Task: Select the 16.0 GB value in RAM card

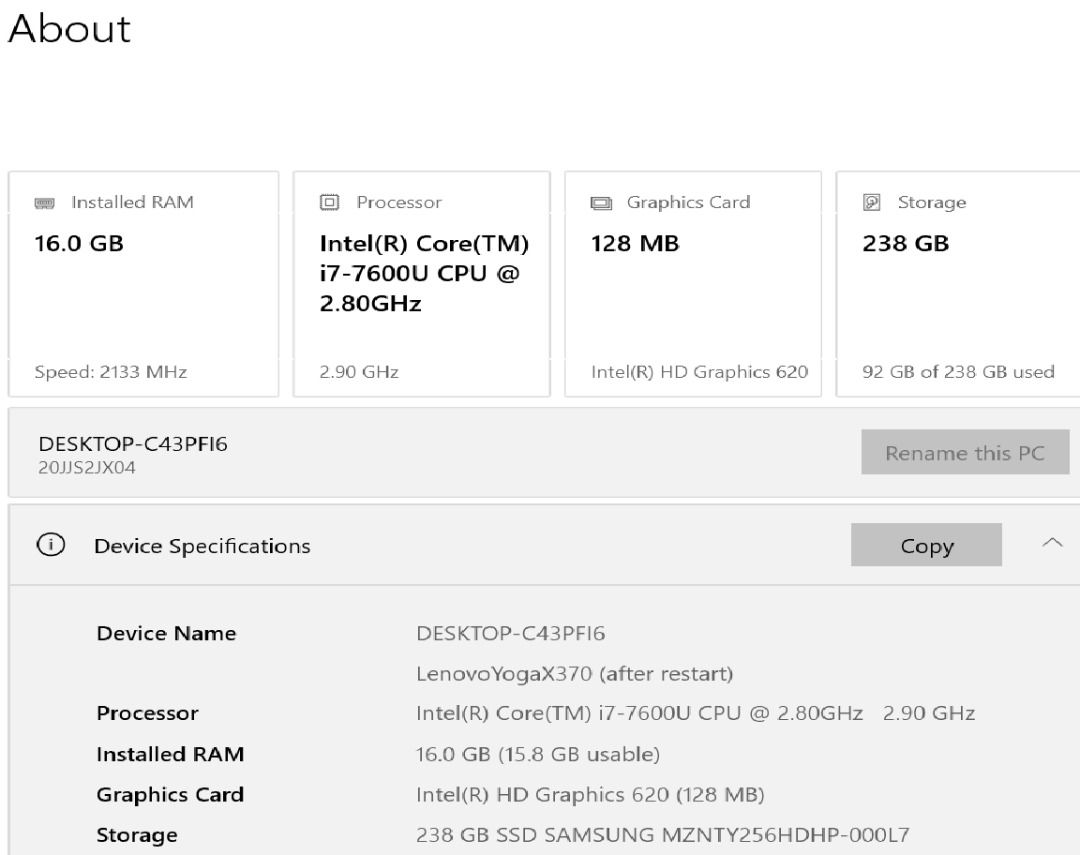Action: (80, 244)
